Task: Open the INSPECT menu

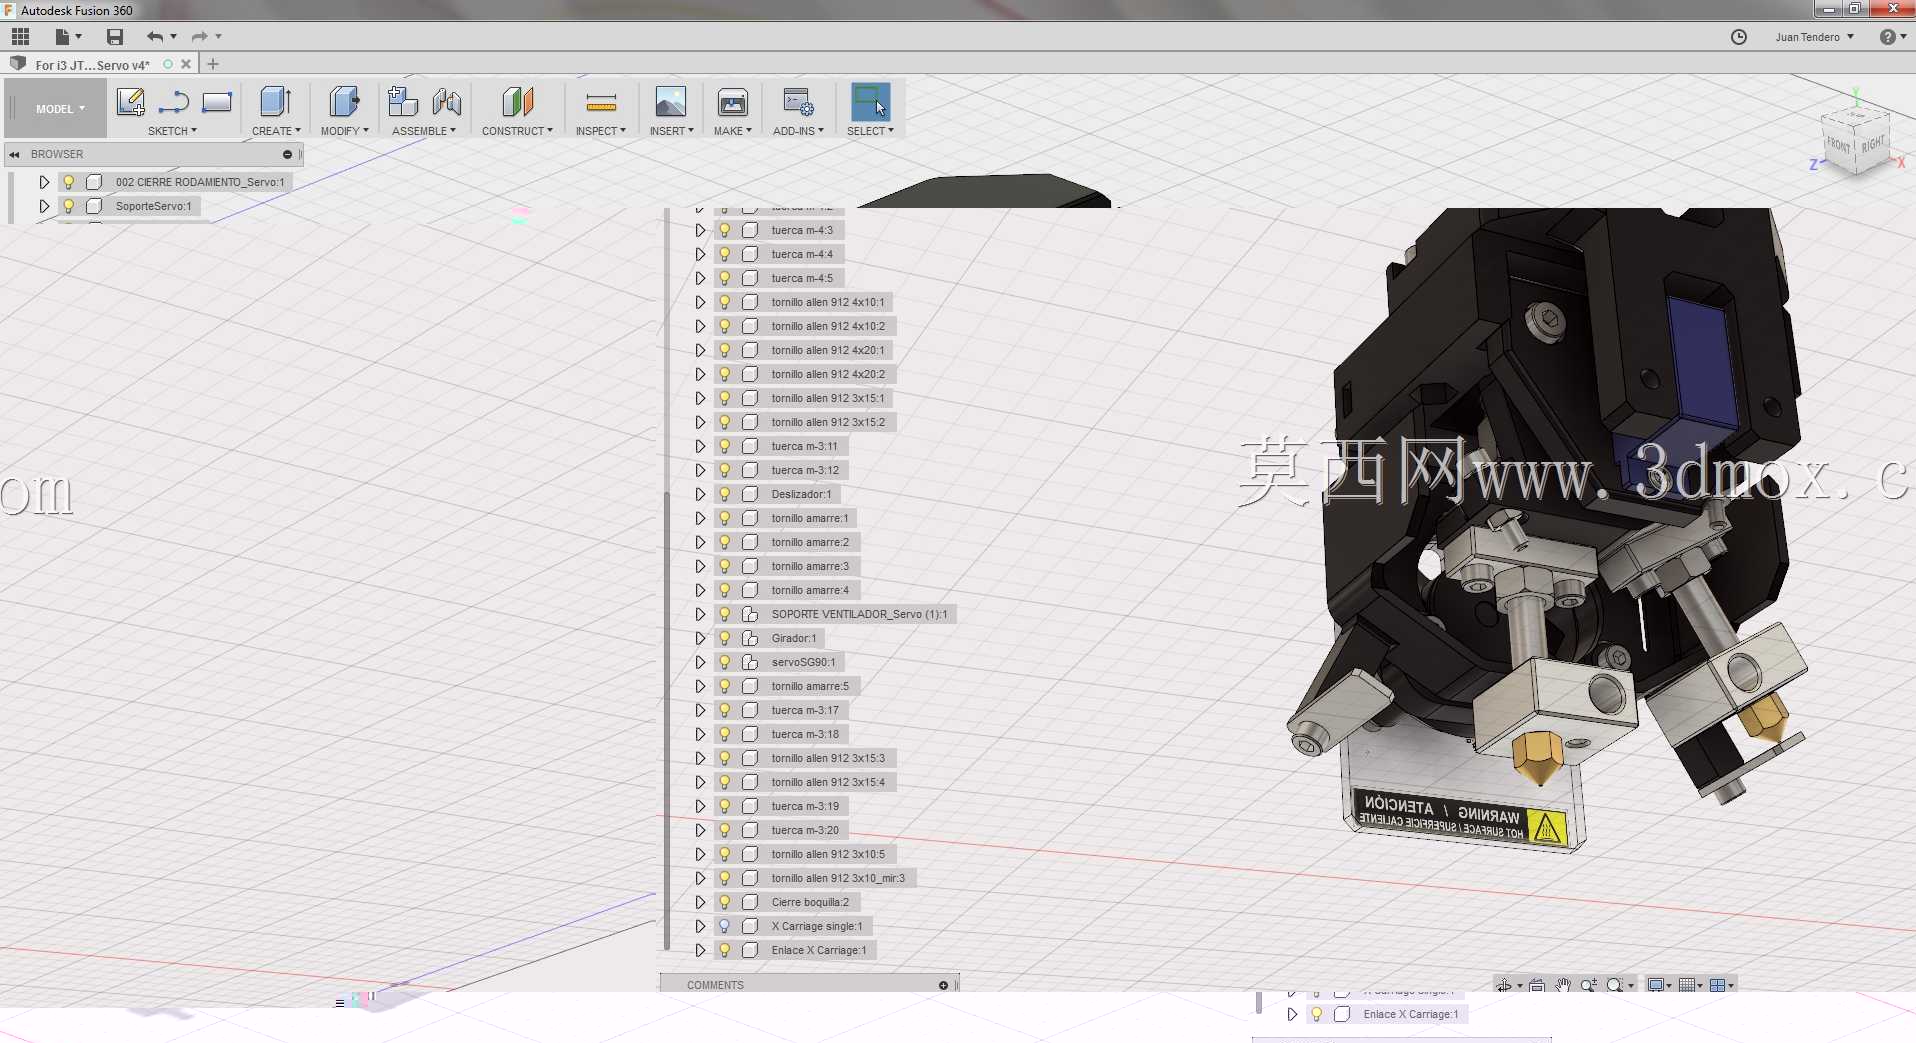Action: (601, 131)
